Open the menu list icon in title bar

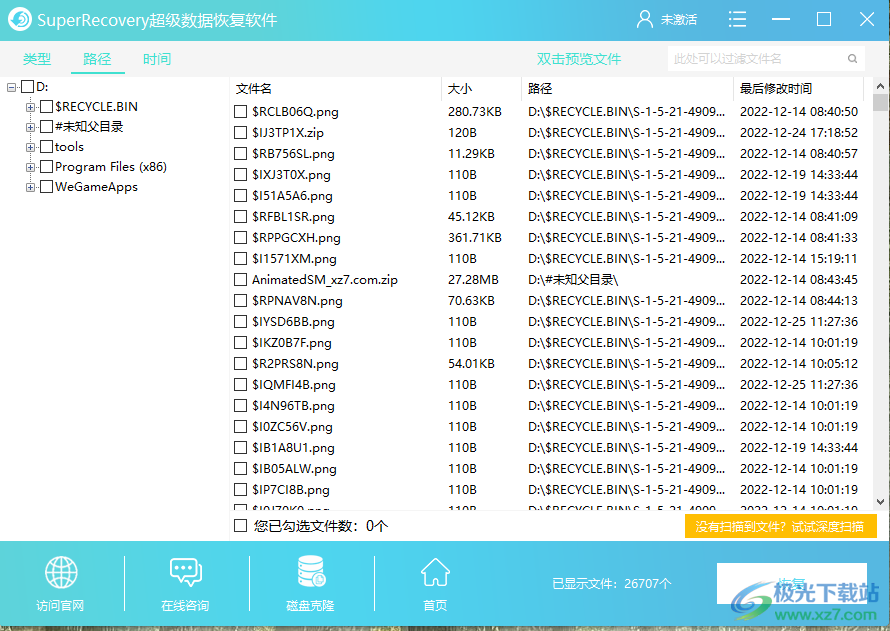[x=737, y=19]
